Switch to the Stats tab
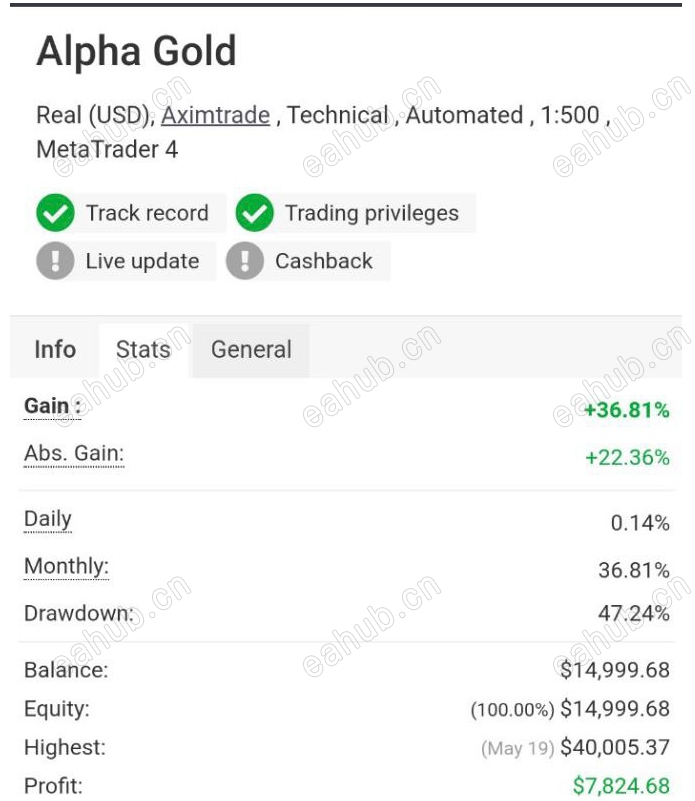Image resolution: width=695 pixels, height=801 pixels. pyautogui.click(x=144, y=350)
